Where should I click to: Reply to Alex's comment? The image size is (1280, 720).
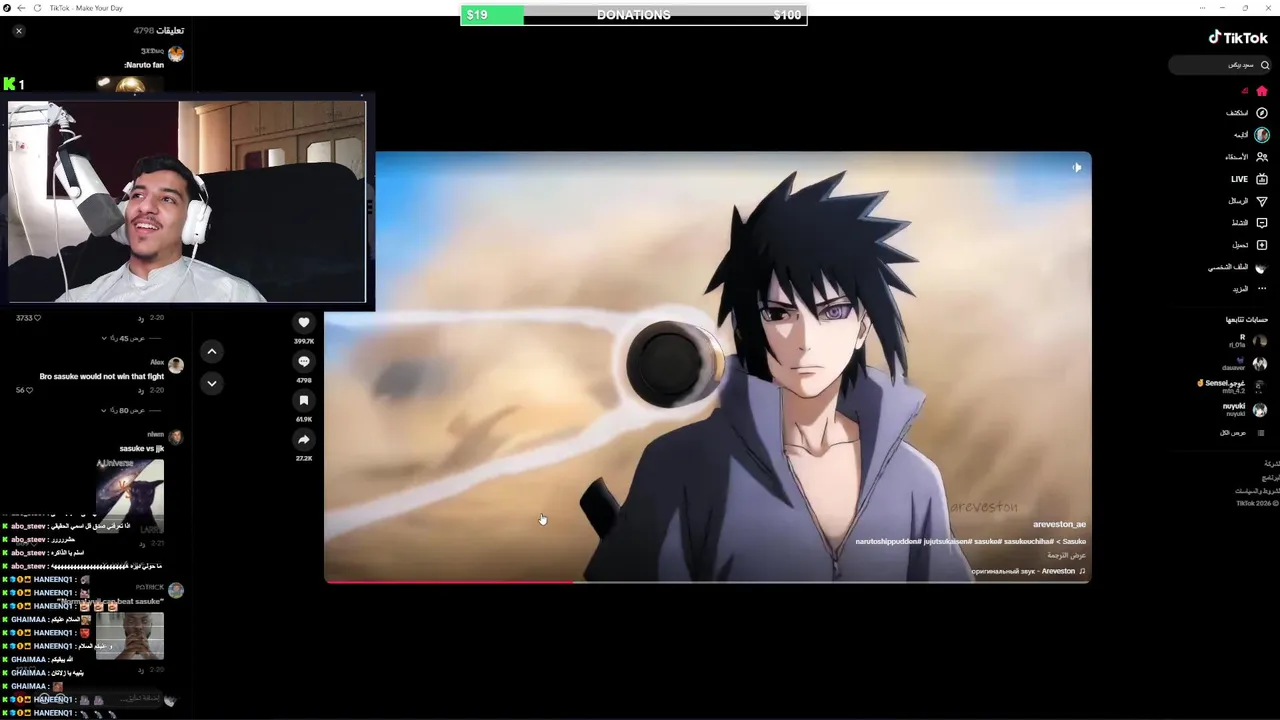142,390
